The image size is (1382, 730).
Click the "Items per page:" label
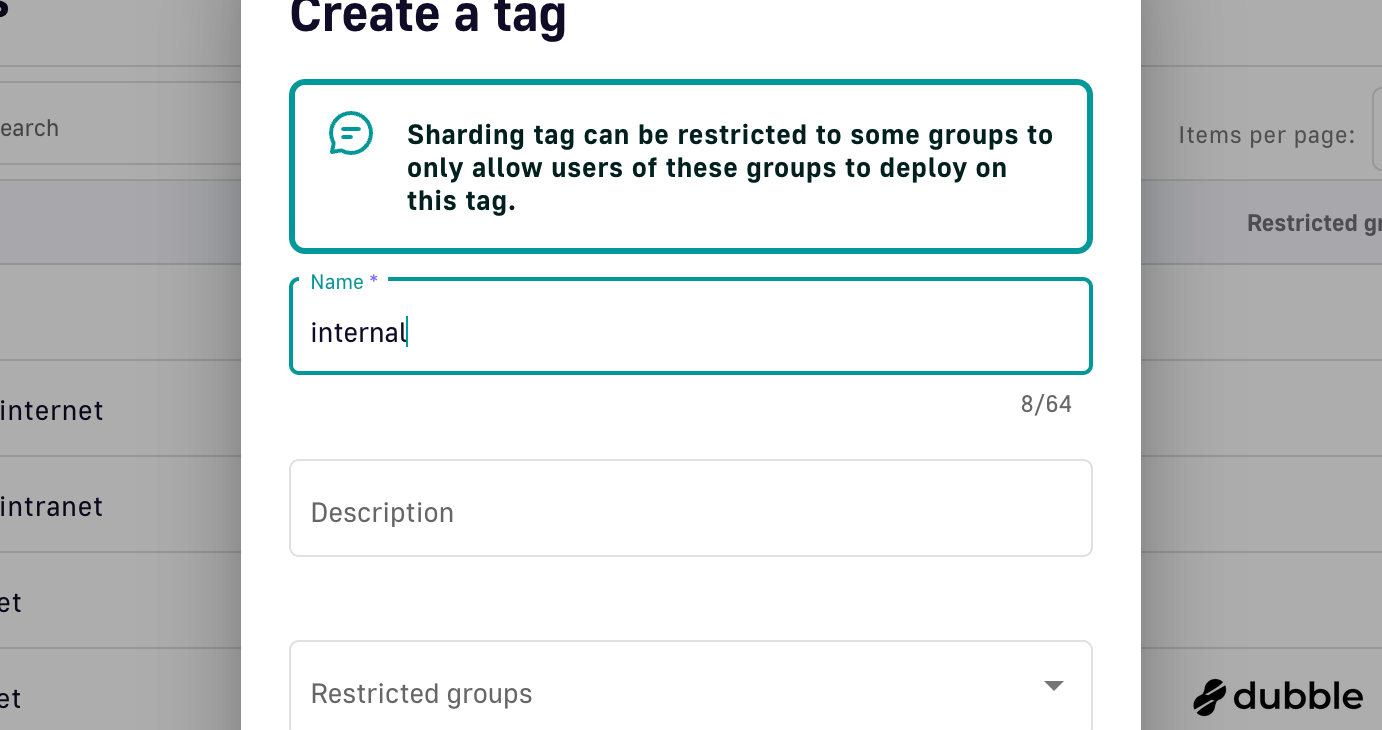[1267, 134]
